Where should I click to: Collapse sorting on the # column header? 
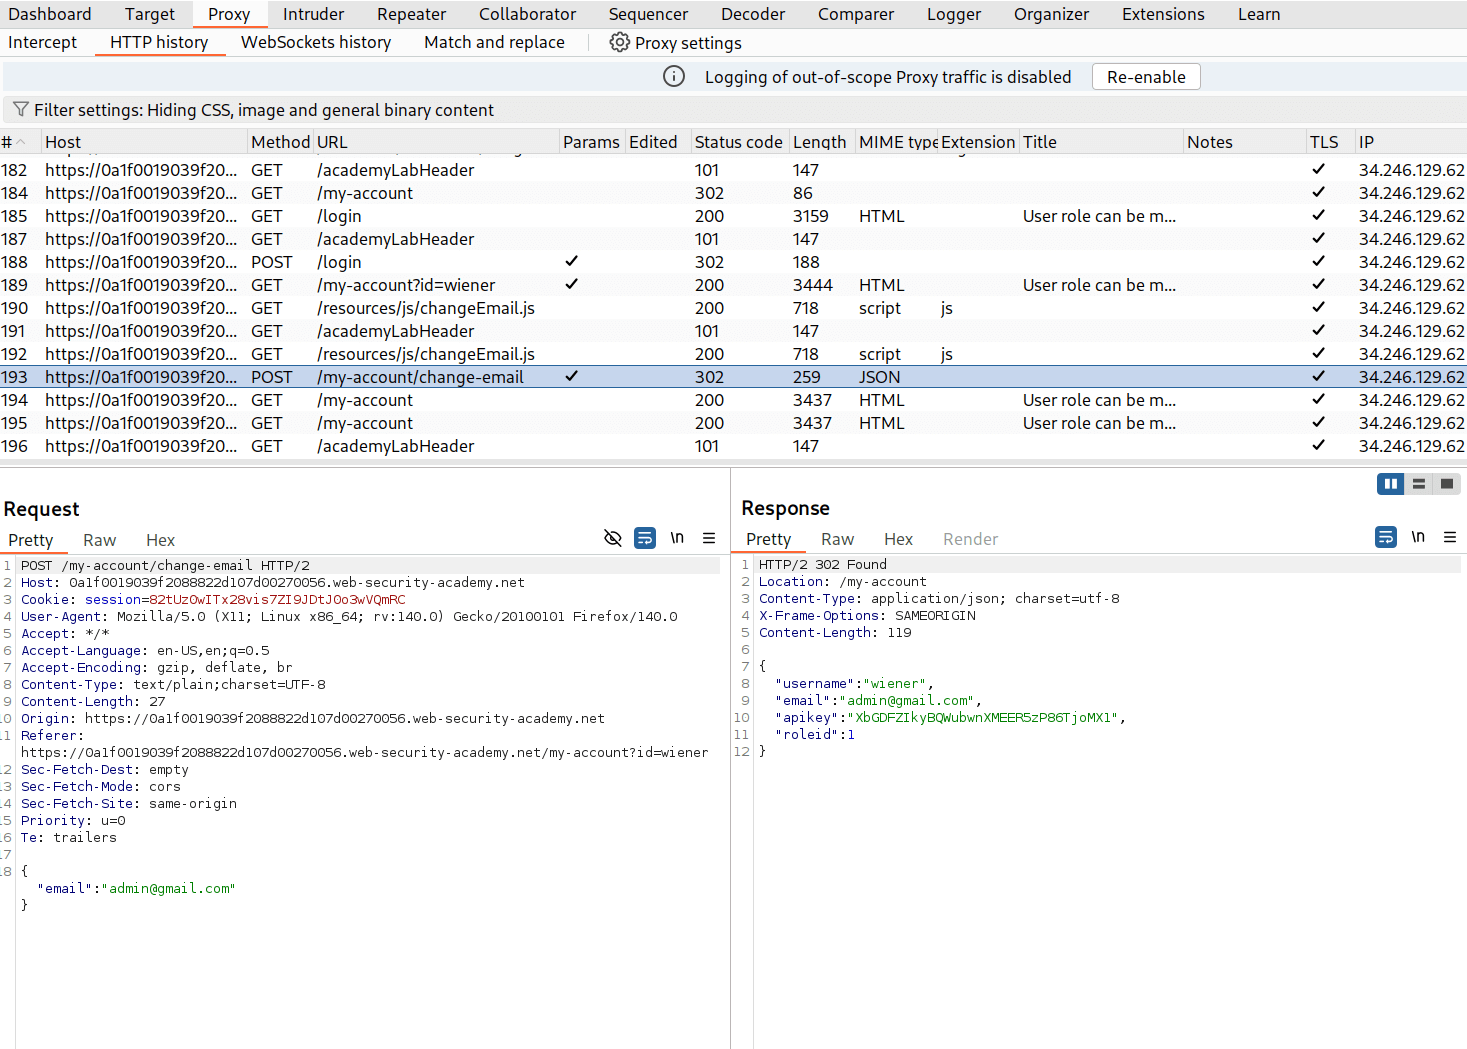point(14,141)
